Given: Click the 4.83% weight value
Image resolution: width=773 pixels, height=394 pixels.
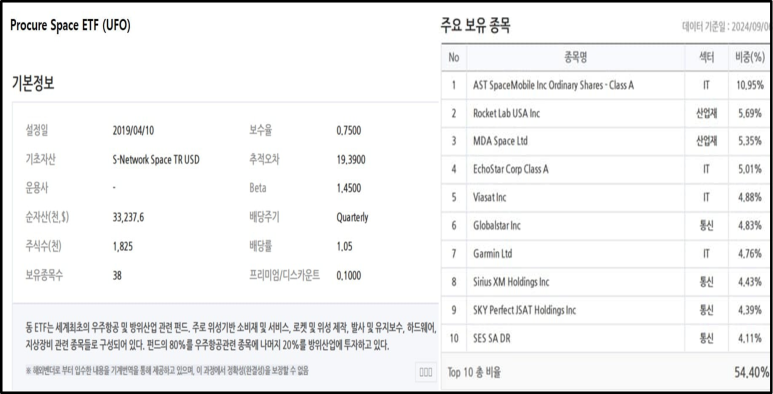Looking at the screenshot, I should [751, 226].
